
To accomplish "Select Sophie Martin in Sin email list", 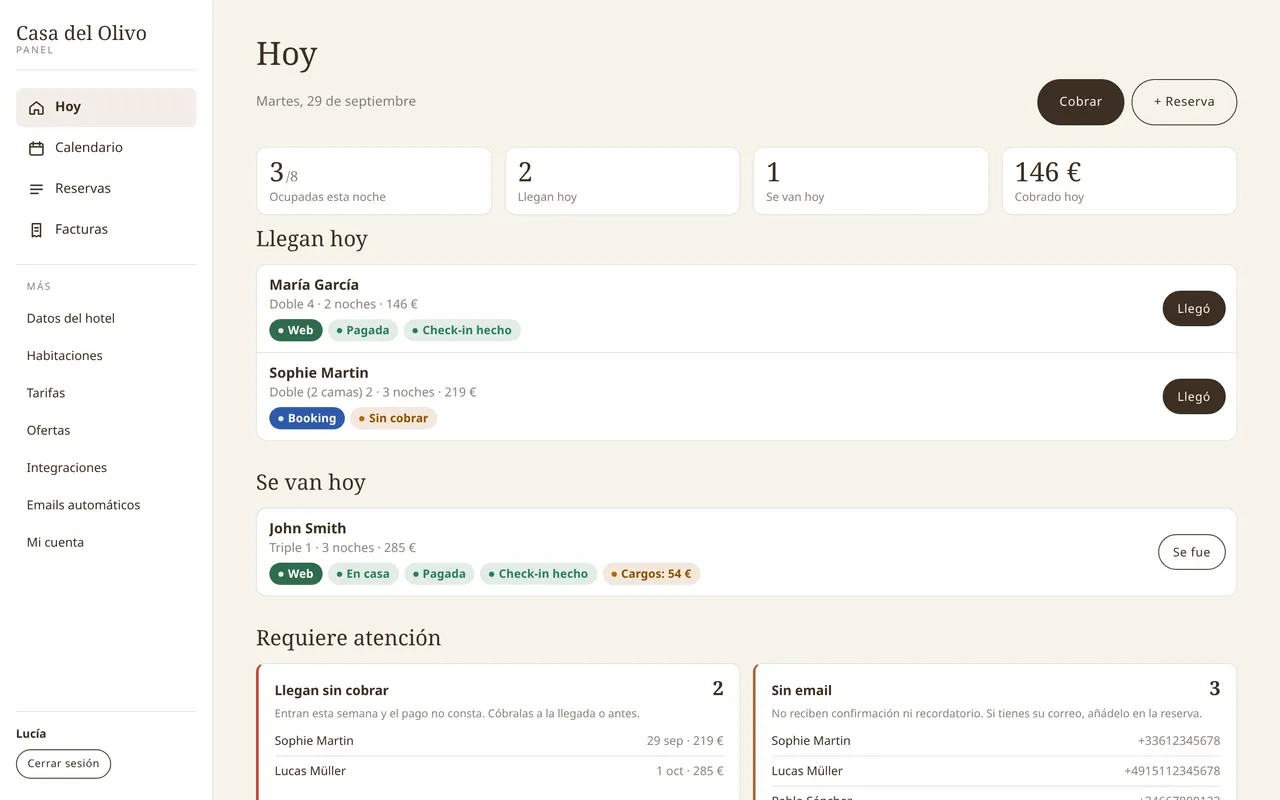I will point(996,741).
